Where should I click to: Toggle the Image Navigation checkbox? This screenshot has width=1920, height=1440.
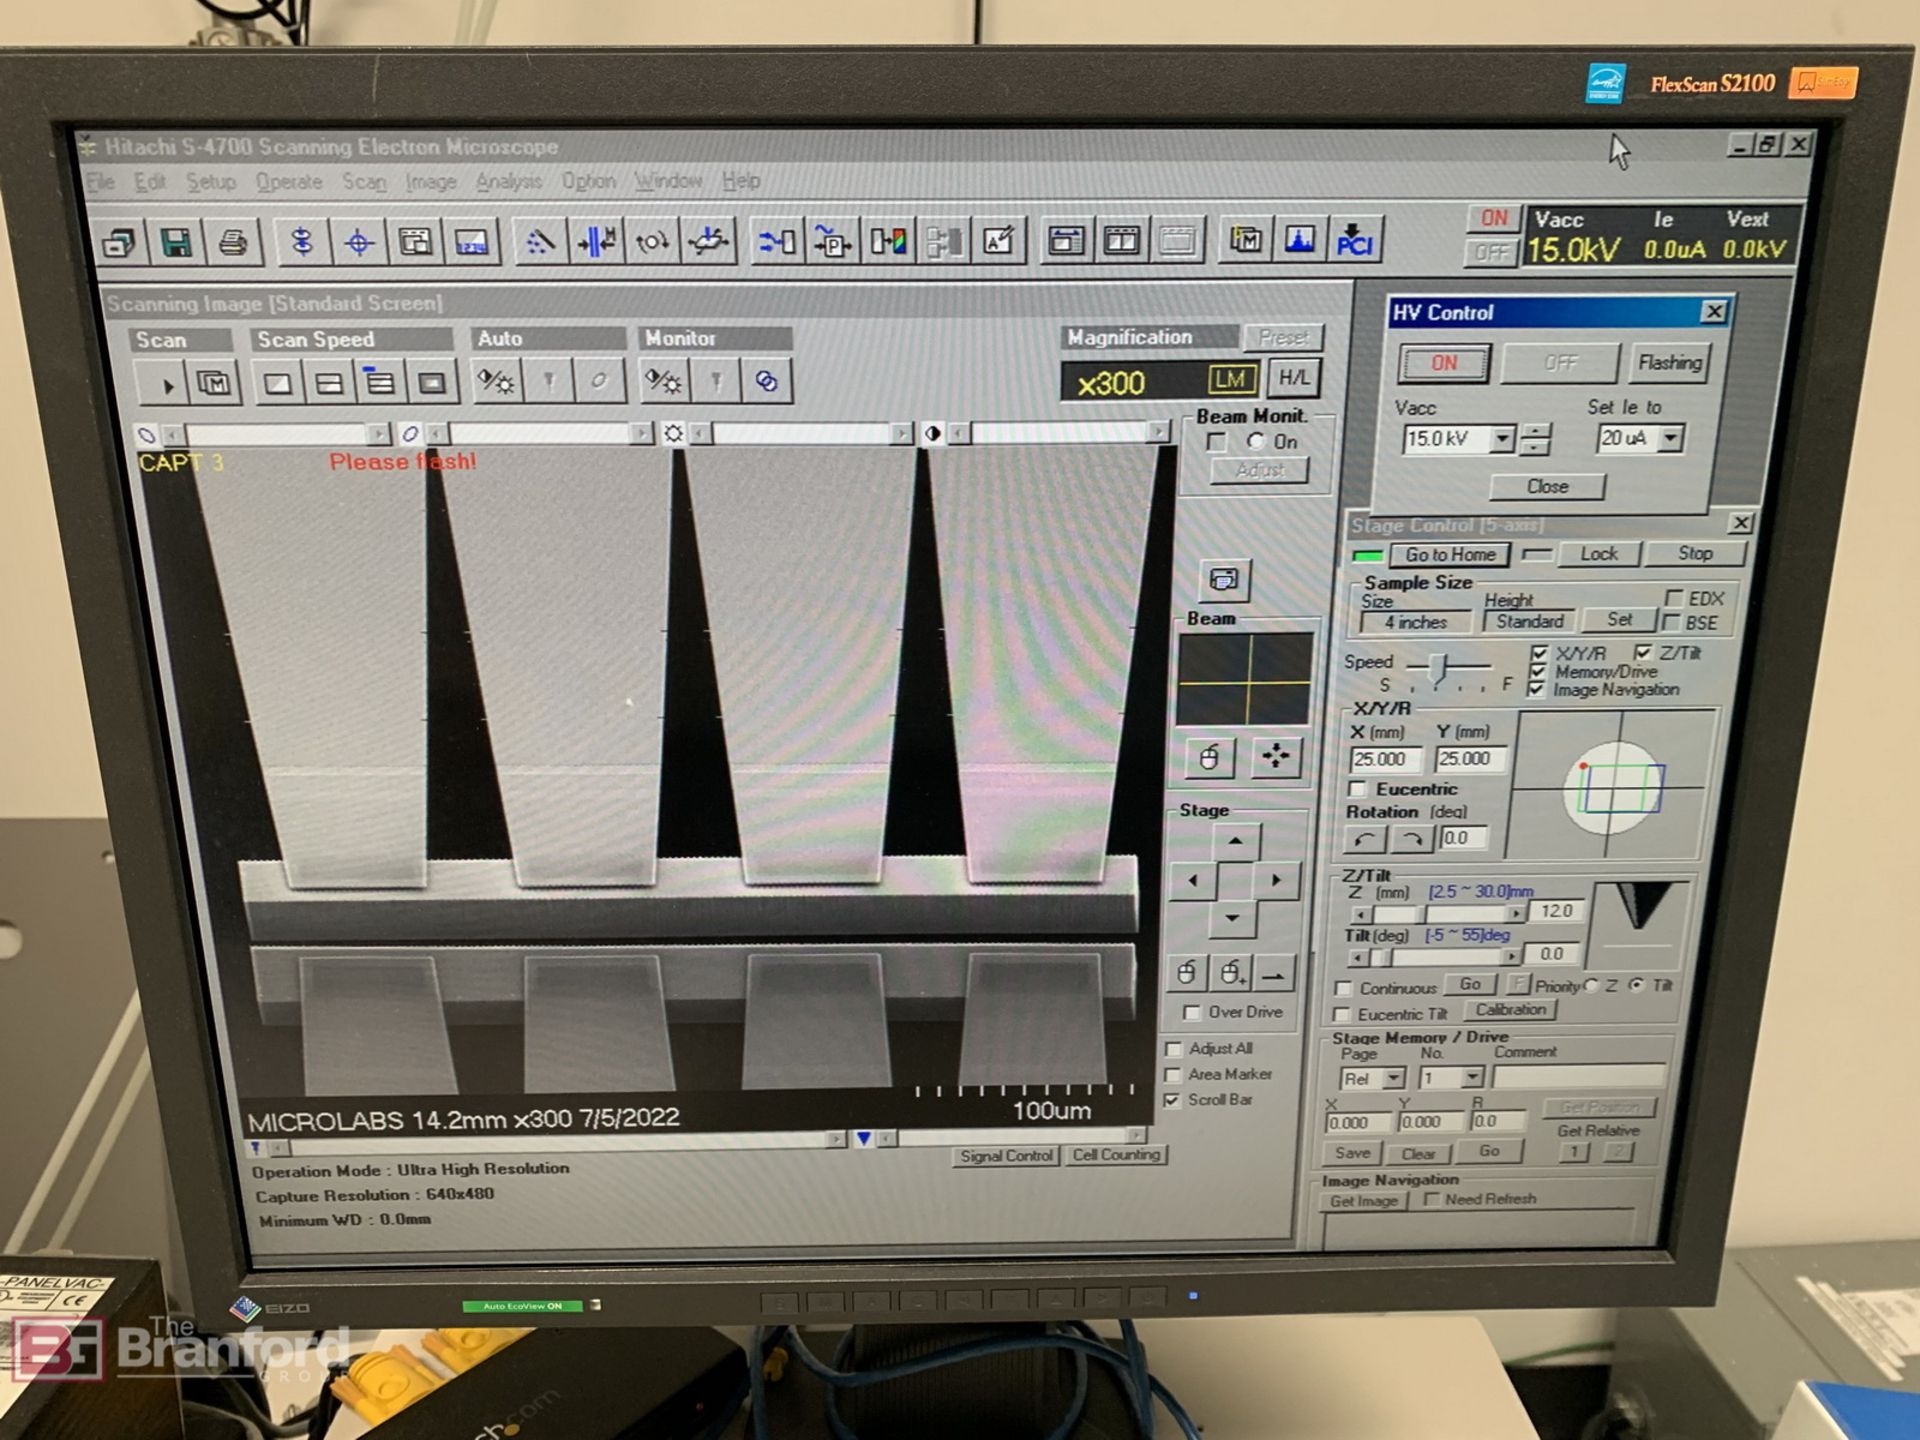[1536, 690]
